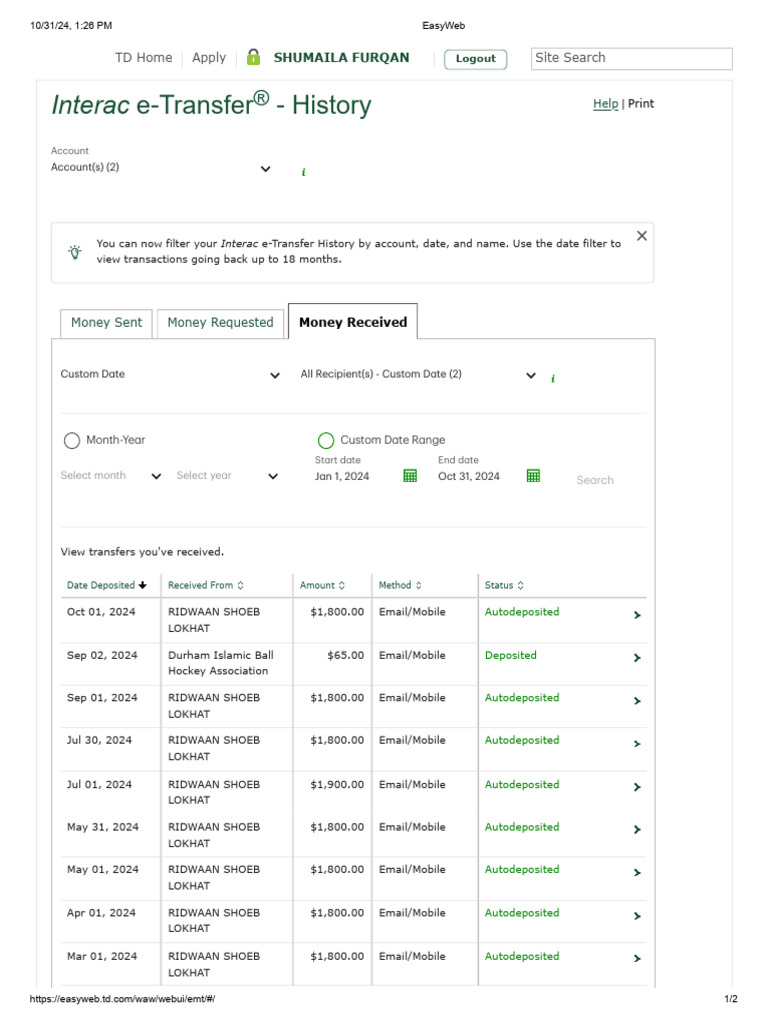Click Durham Islamic Ball Hockey Association sender name
768x1024 pixels.
pos(221,663)
